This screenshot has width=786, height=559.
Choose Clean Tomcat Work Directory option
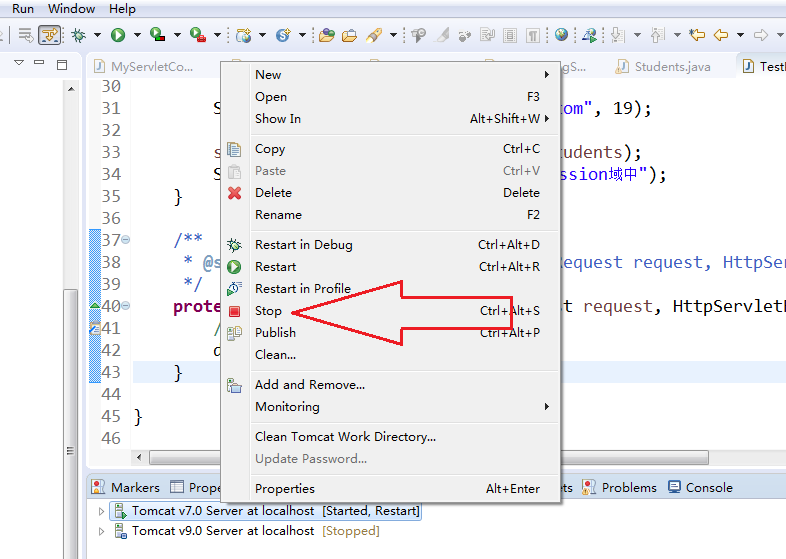pyautogui.click(x=345, y=437)
